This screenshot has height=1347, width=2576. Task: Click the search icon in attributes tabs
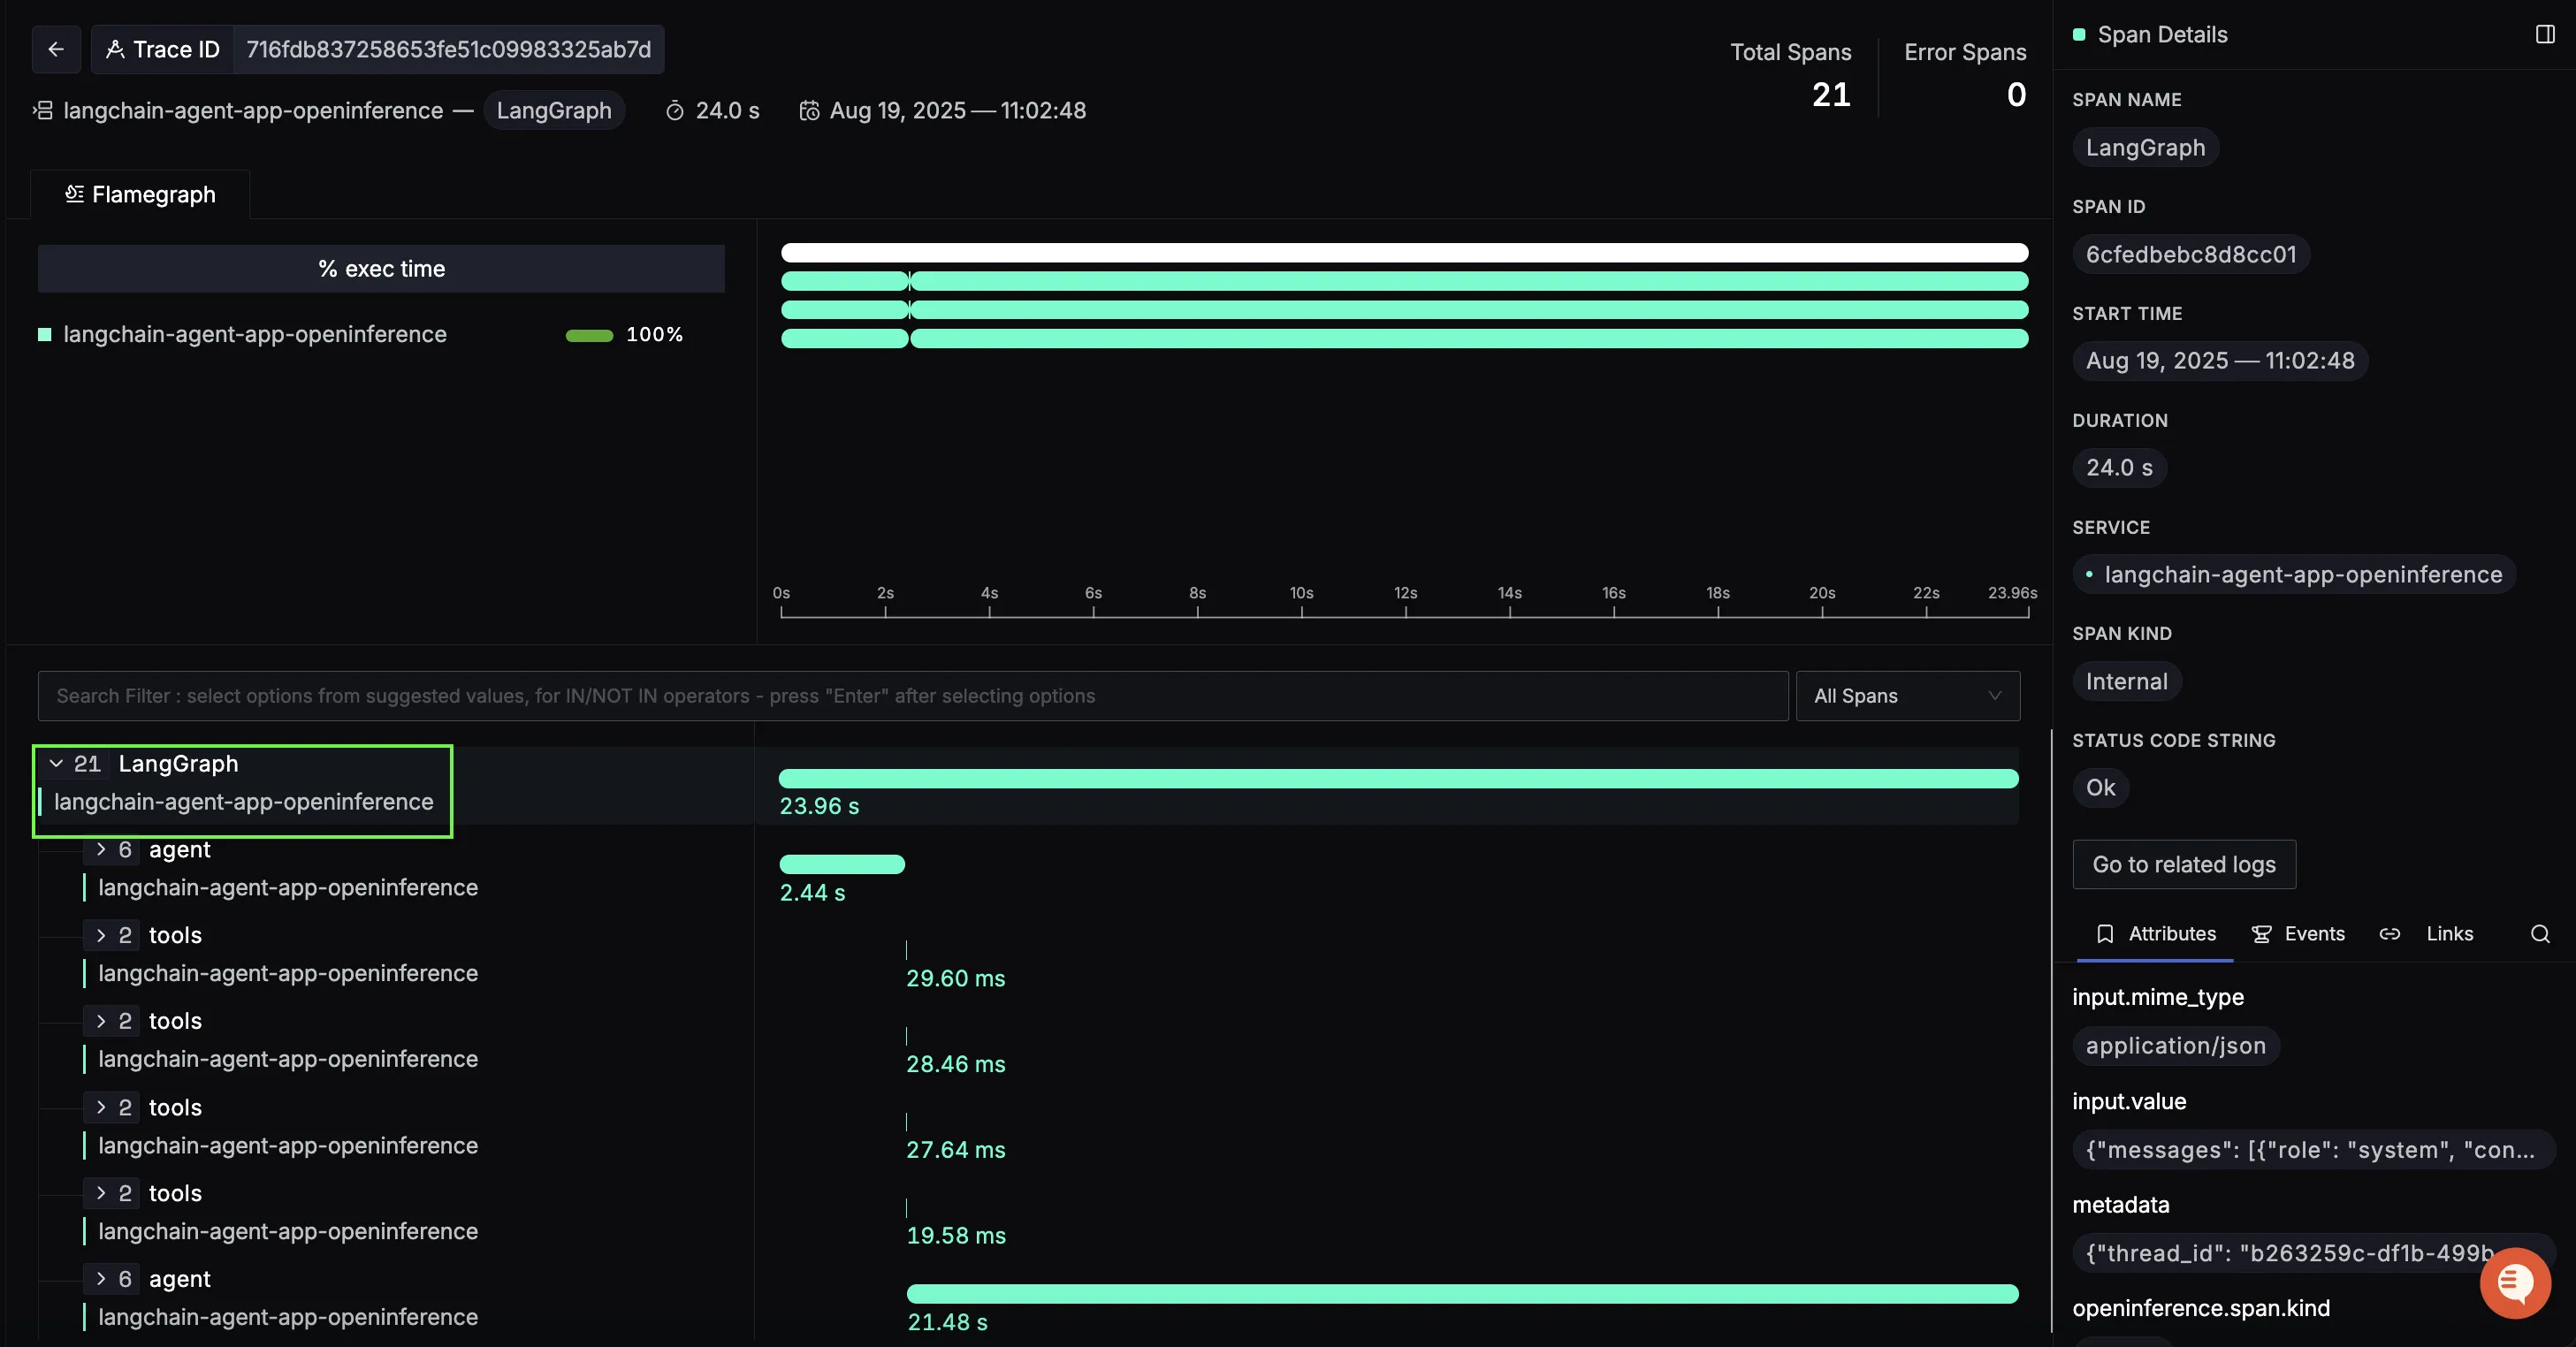pos(2540,933)
